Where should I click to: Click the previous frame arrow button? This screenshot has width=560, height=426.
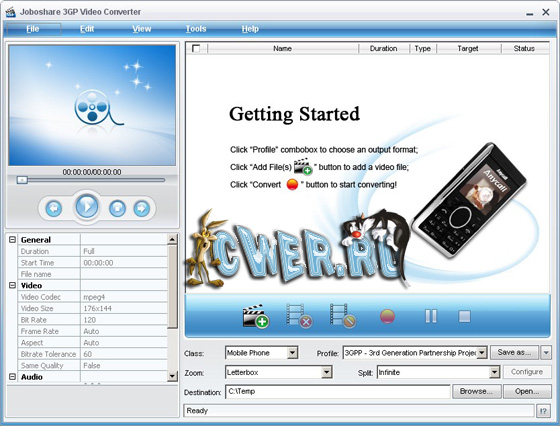pyautogui.click(x=54, y=208)
